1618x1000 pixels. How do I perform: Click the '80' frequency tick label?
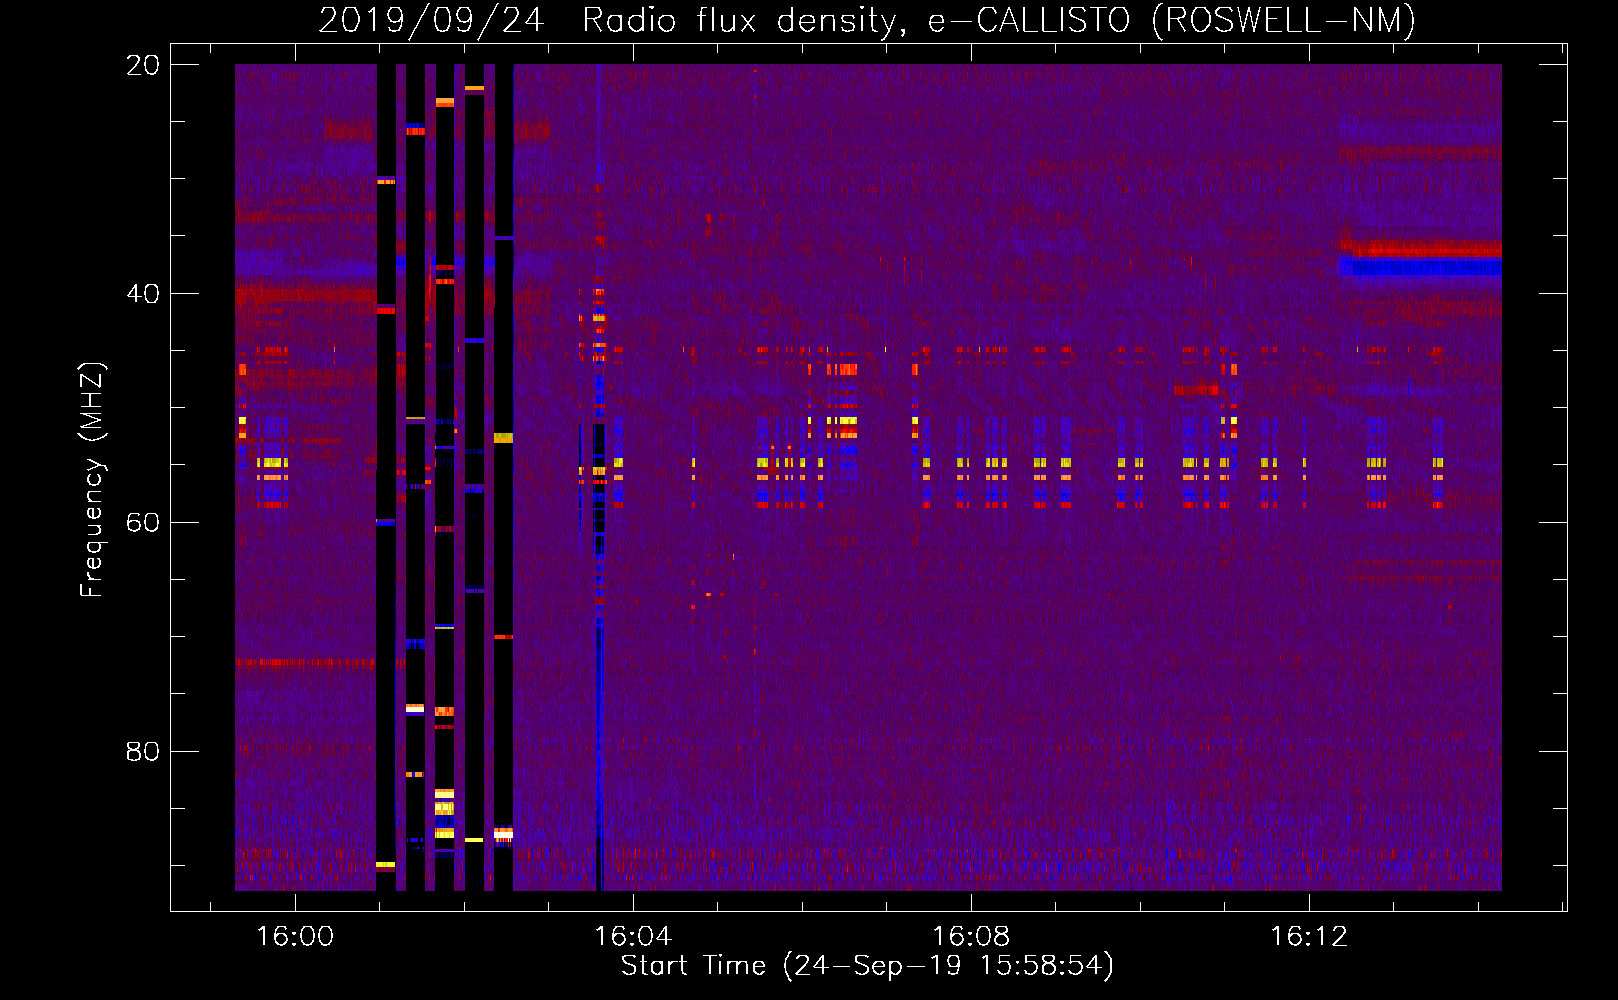click(143, 751)
